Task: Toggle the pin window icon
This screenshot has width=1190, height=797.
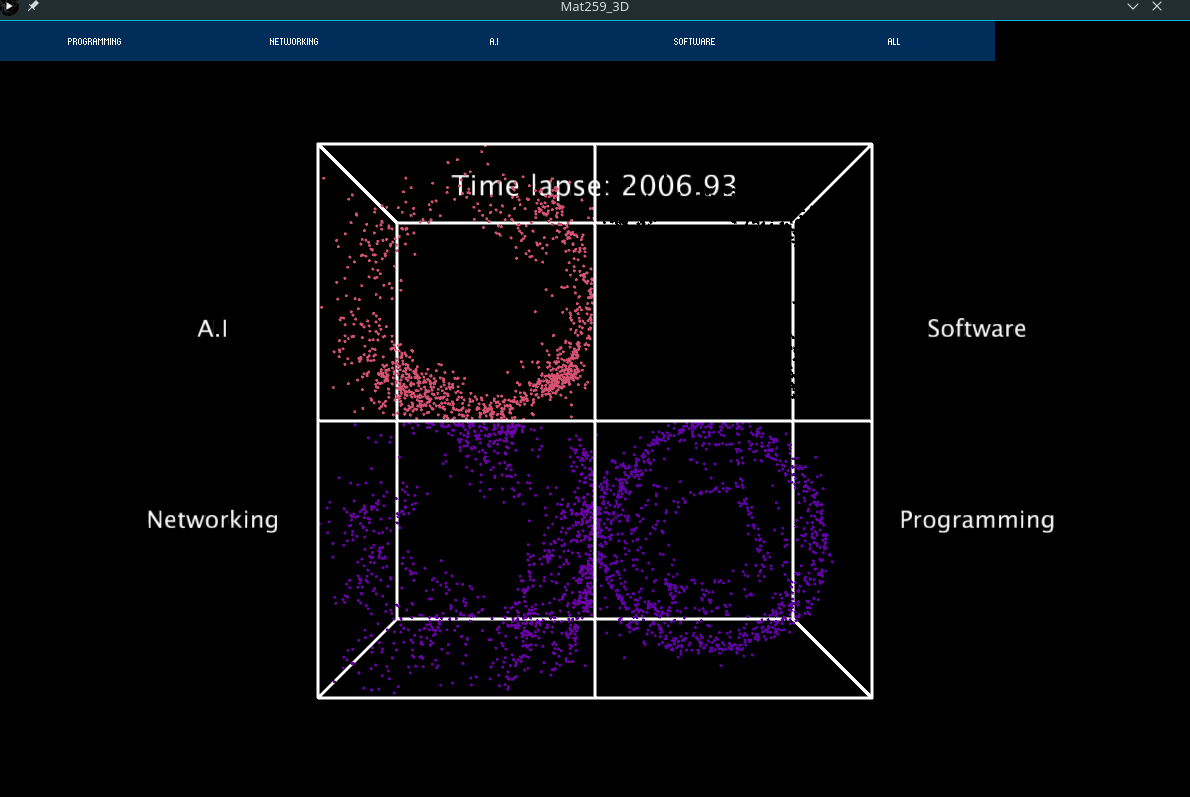Action: [x=33, y=7]
